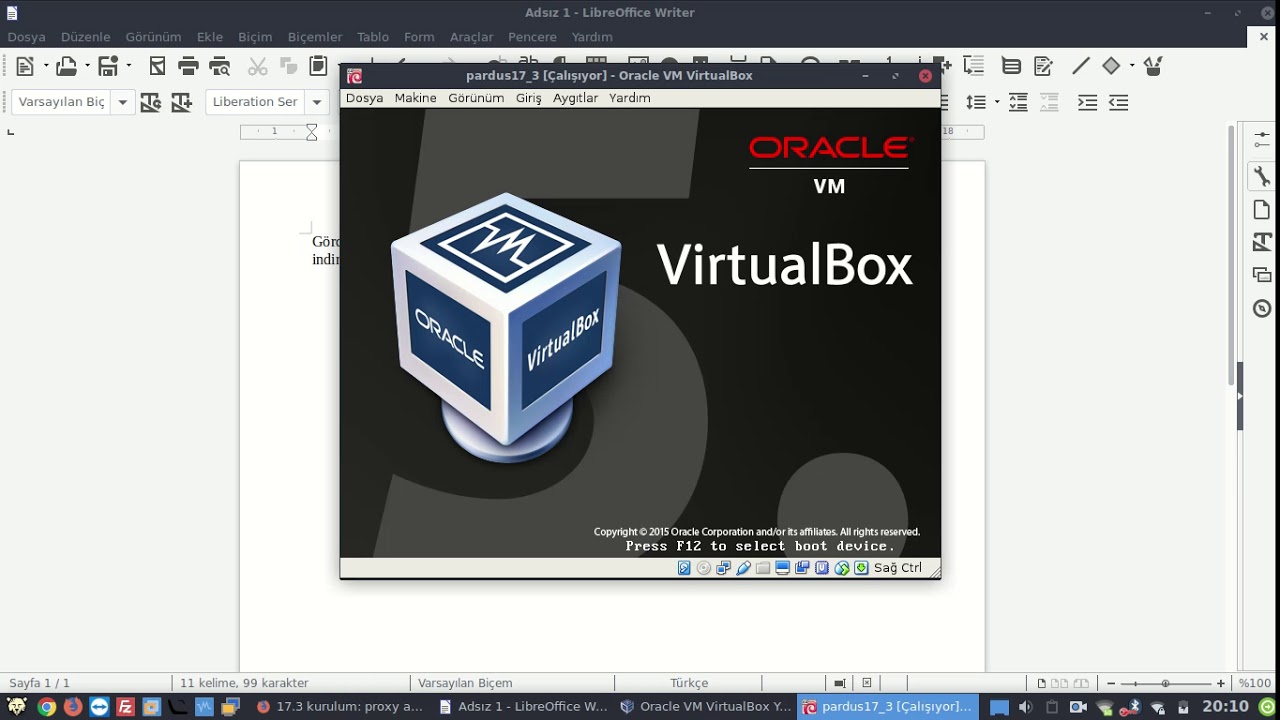The image size is (1280, 720).
Task: Switch to 17.3 kurulum Firefox taskbar window
Action: tap(341, 706)
